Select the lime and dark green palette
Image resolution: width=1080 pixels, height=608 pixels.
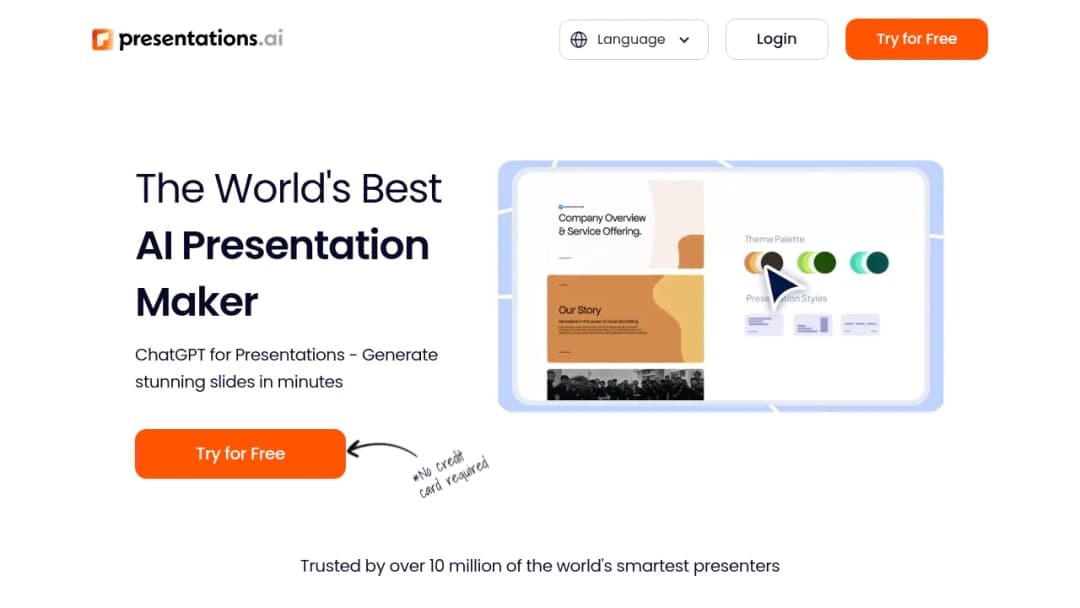[x=816, y=262]
